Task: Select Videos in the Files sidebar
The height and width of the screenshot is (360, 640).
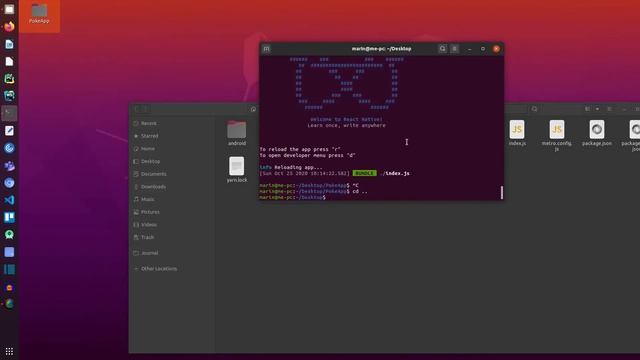Action: (172, 224)
